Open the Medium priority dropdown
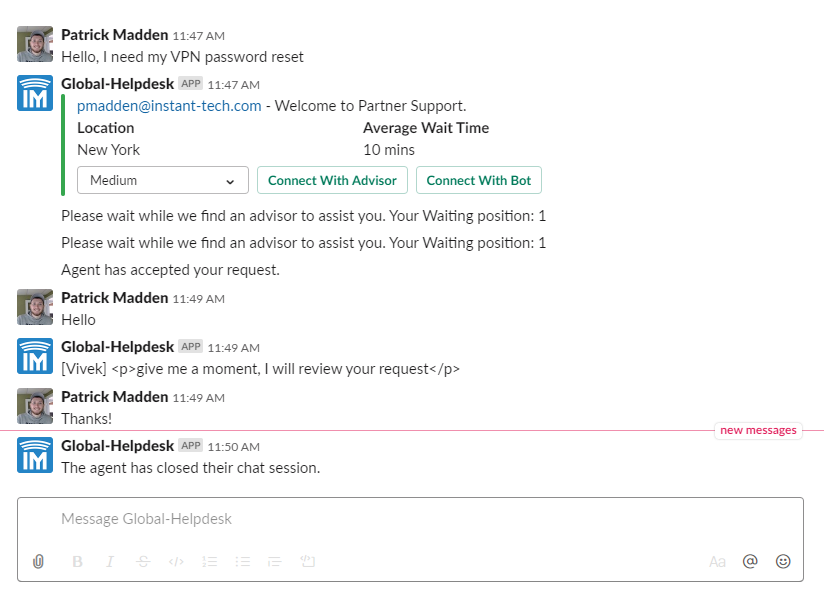 tap(163, 180)
